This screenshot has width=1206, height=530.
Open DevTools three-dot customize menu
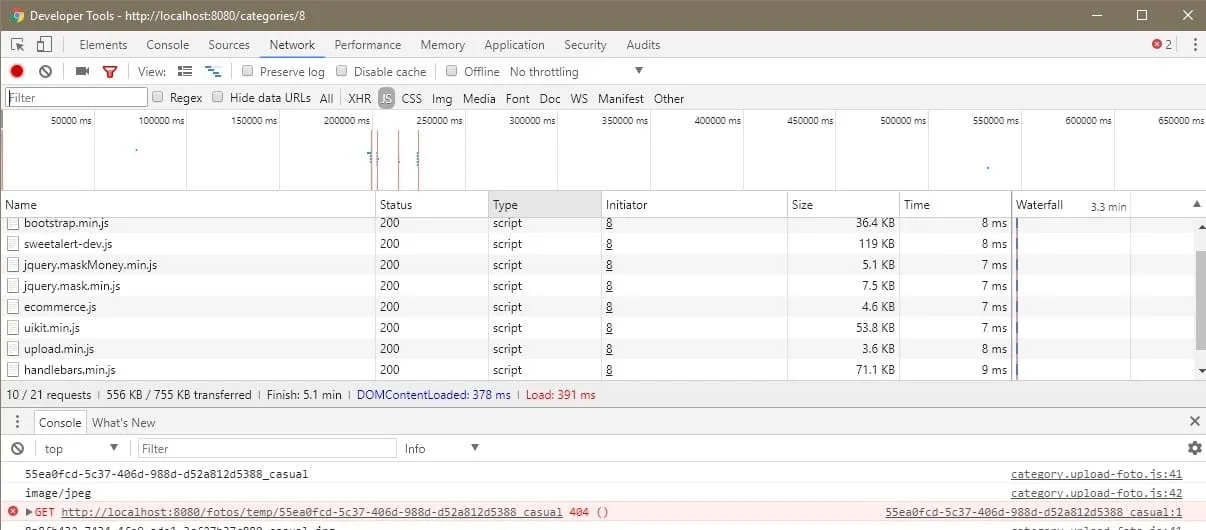(1194, 45)
